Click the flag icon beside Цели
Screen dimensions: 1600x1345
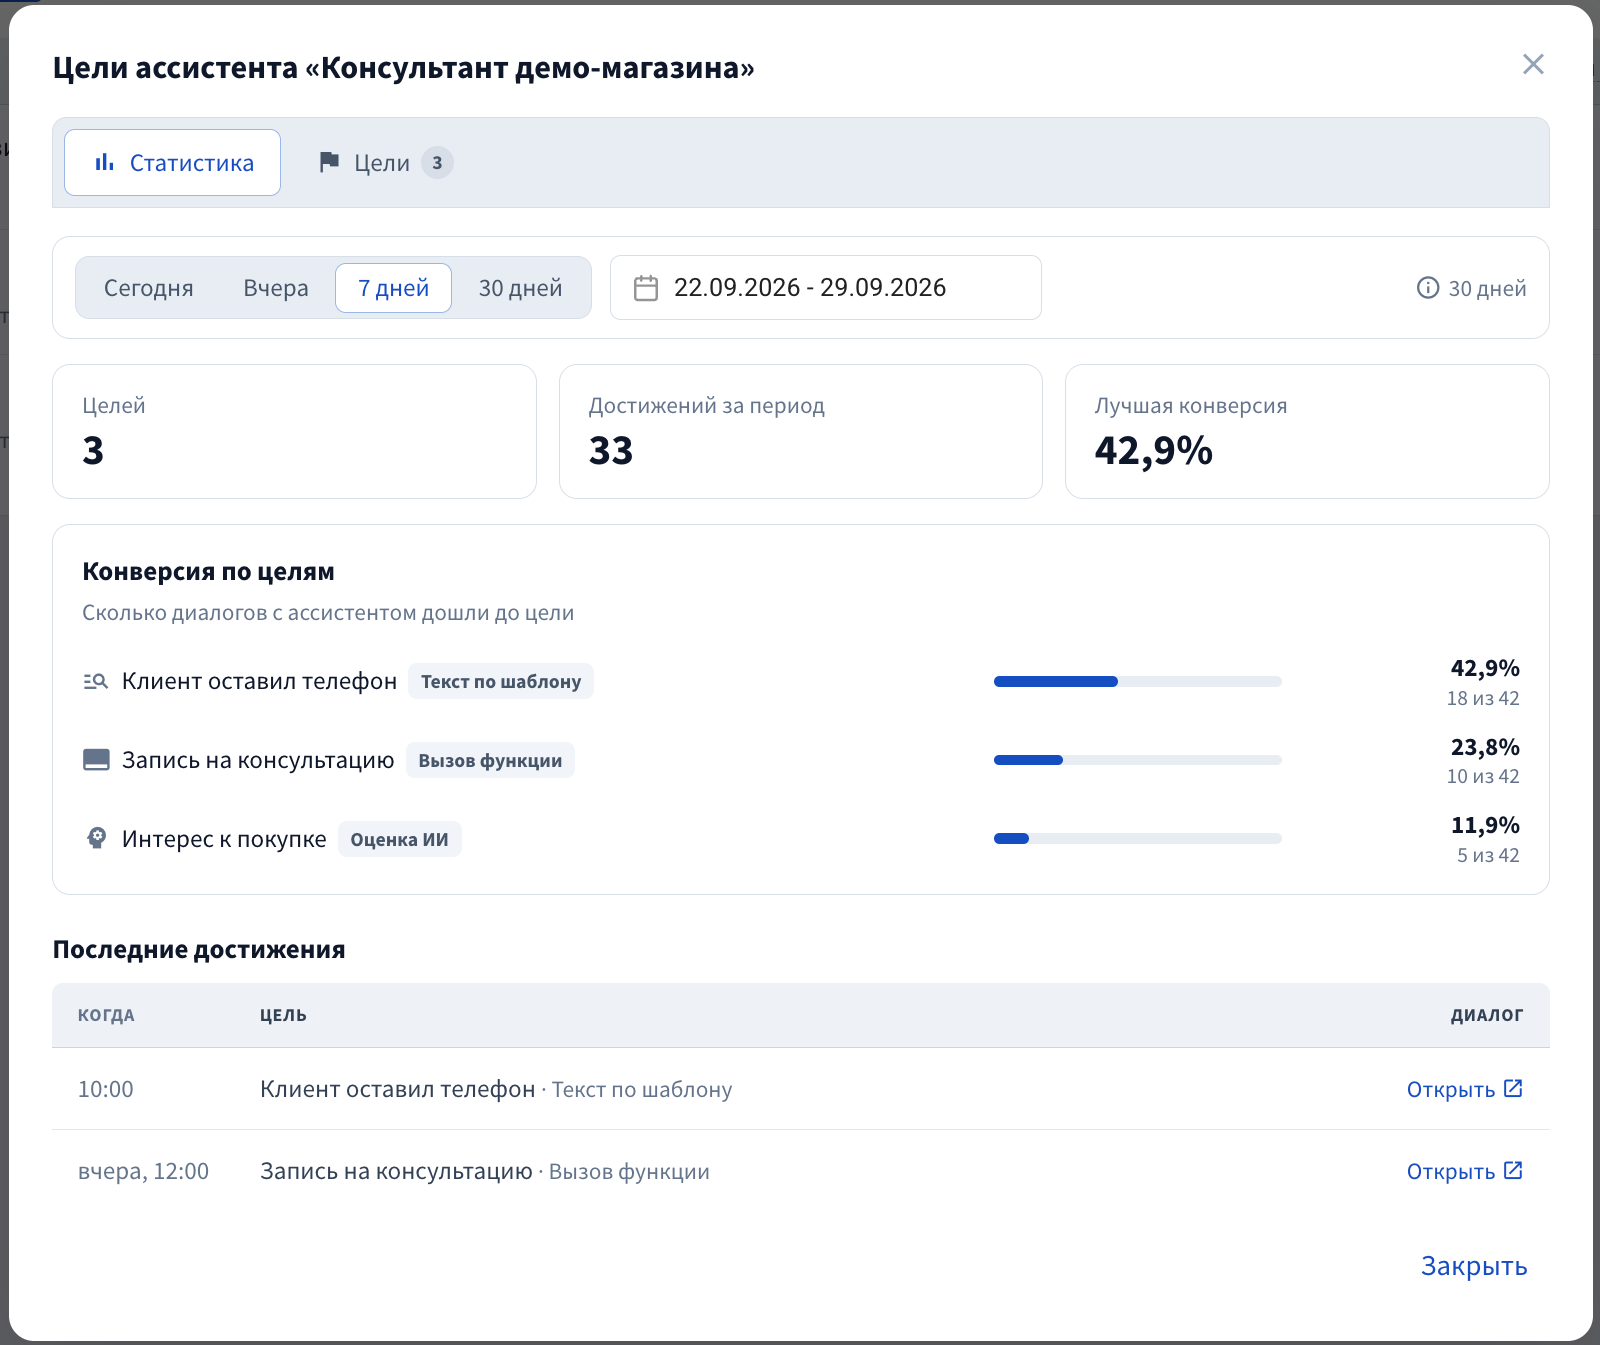coord(329,162)
